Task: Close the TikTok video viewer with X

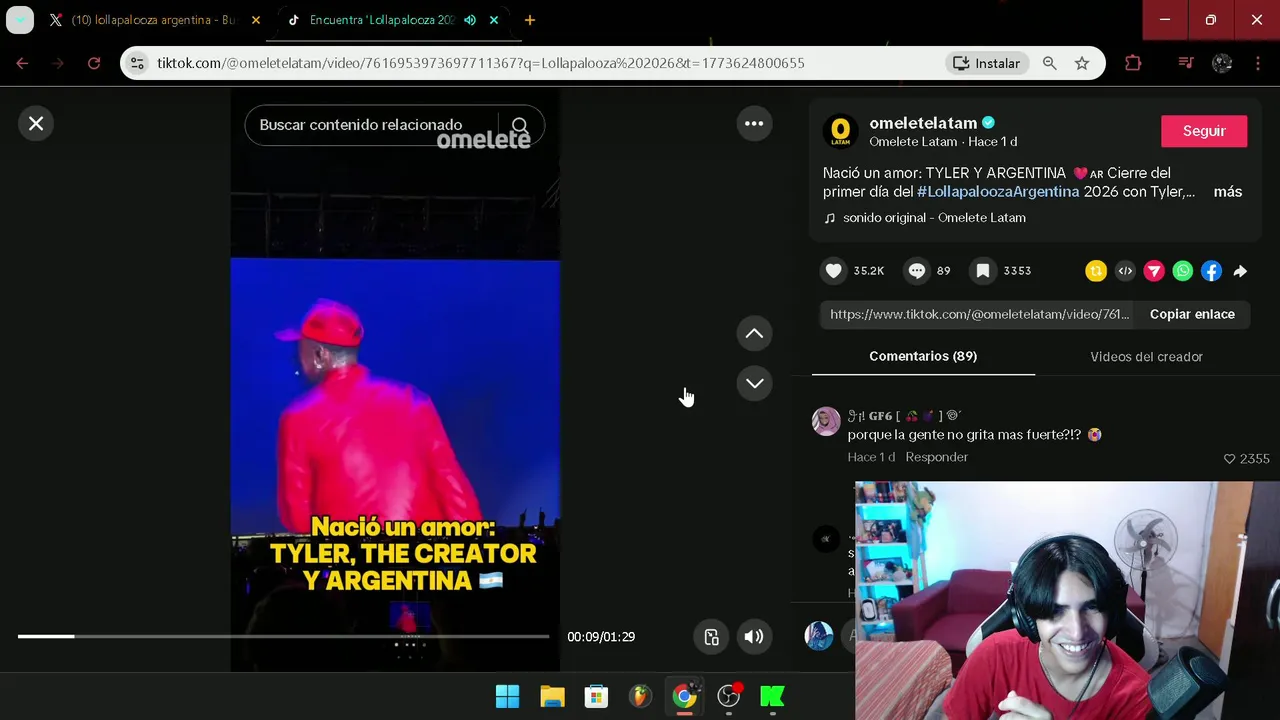Action: pos(36,124)
